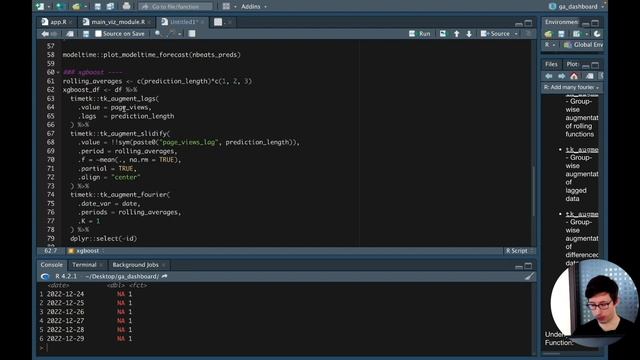
Task: Click the 62:7 cursor position indicator
Action: tap(51, 251)
